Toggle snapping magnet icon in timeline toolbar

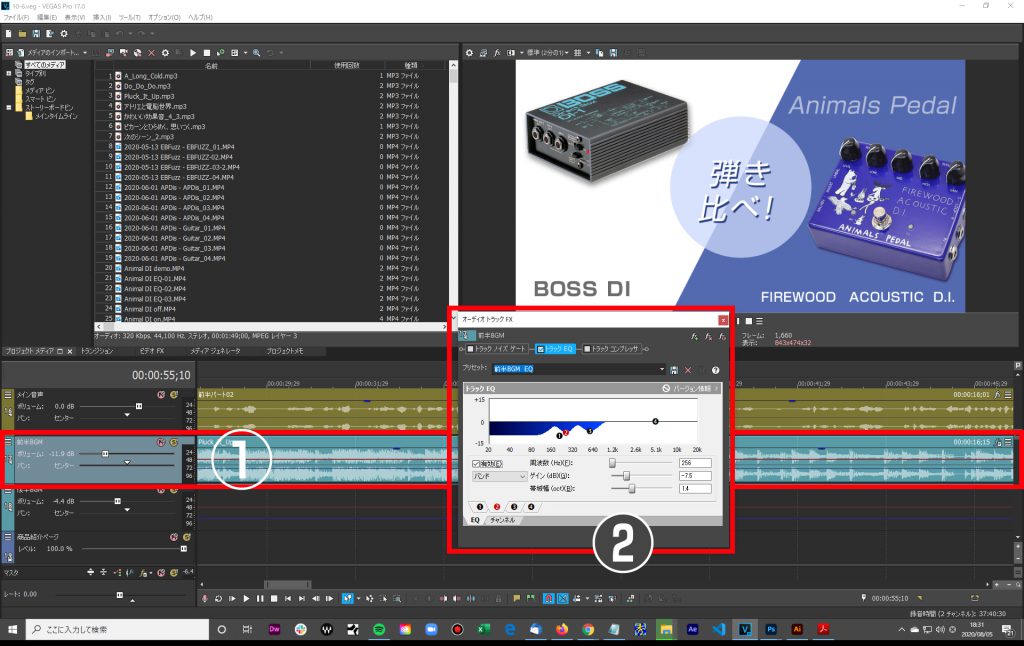click(x=549, y=598)
